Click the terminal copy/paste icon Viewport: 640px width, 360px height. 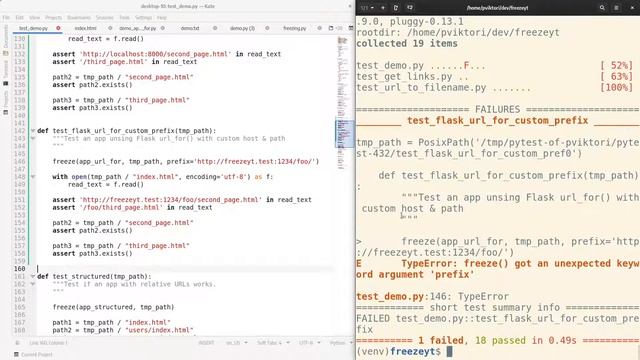pyautogui.click(x=396, y=7)
